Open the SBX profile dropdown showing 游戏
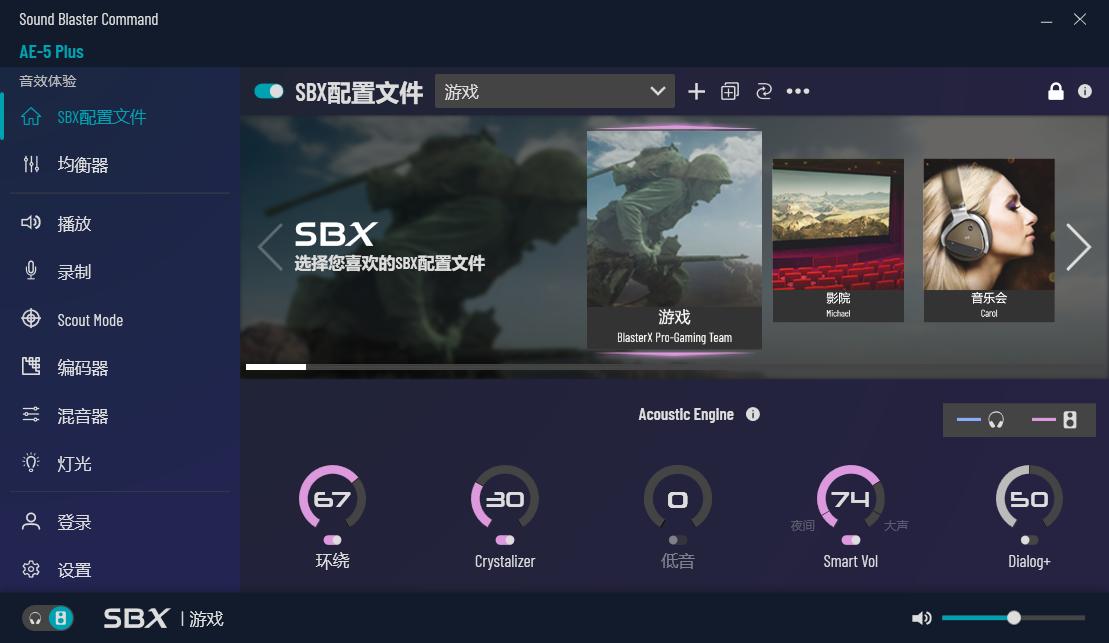Screen dimensions: 1109x643 554,90
